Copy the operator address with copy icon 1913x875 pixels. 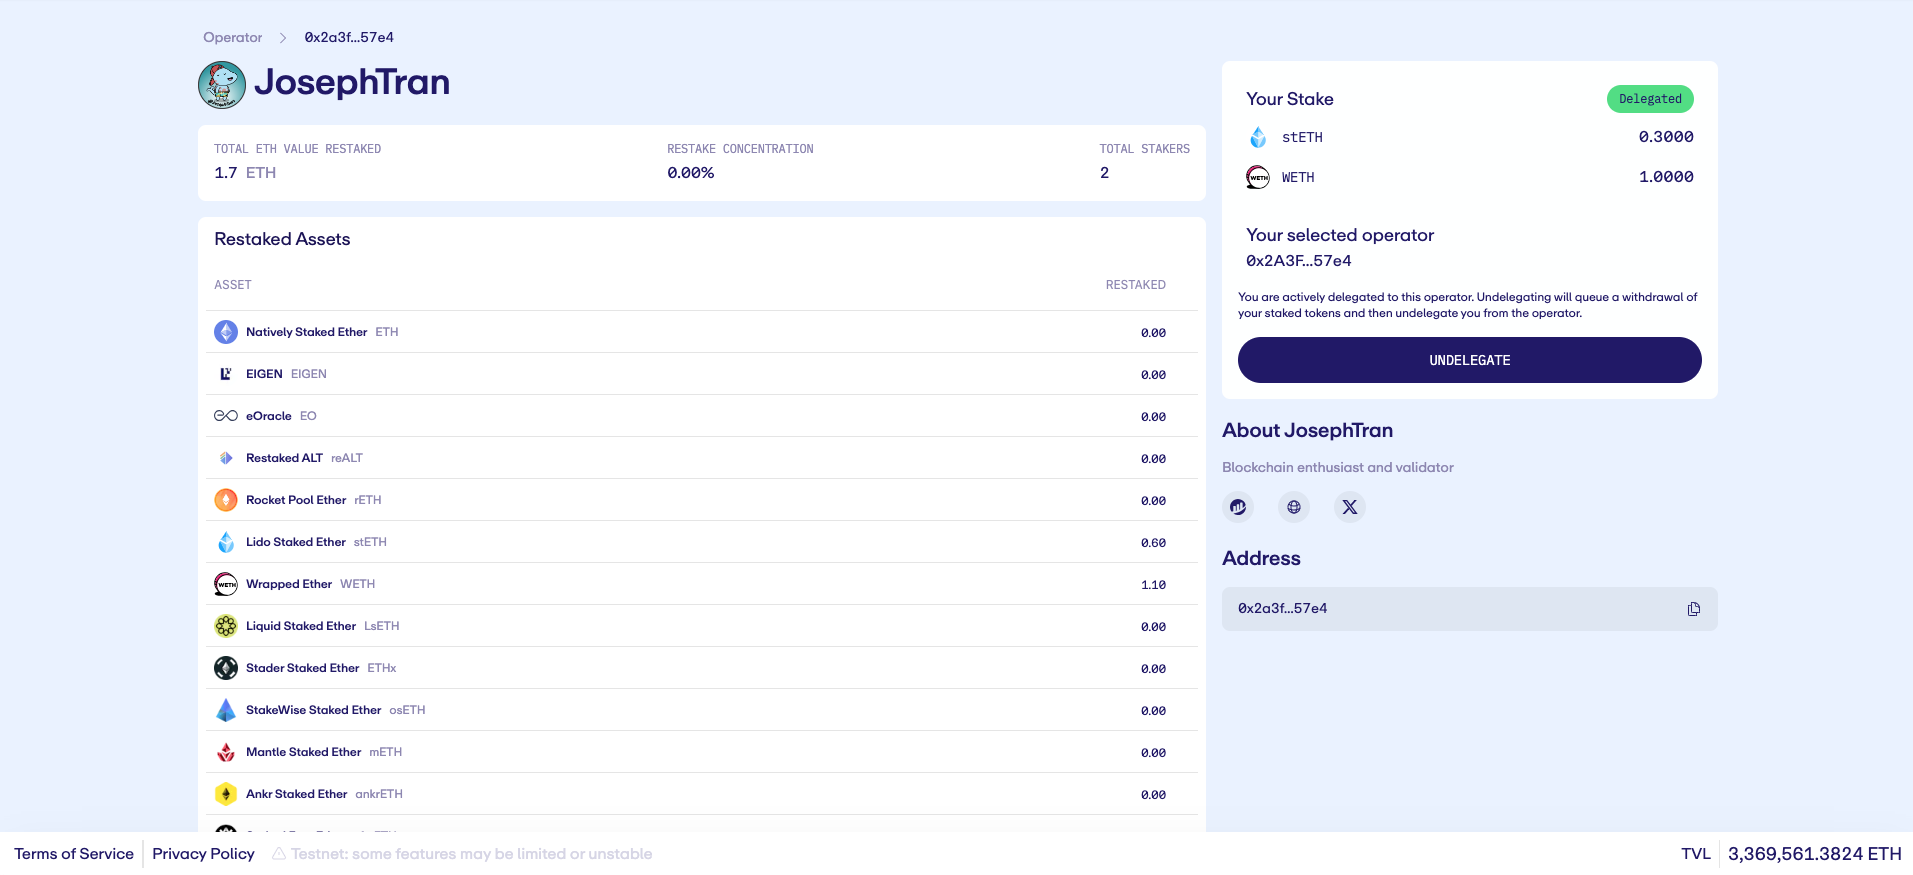1693,609
